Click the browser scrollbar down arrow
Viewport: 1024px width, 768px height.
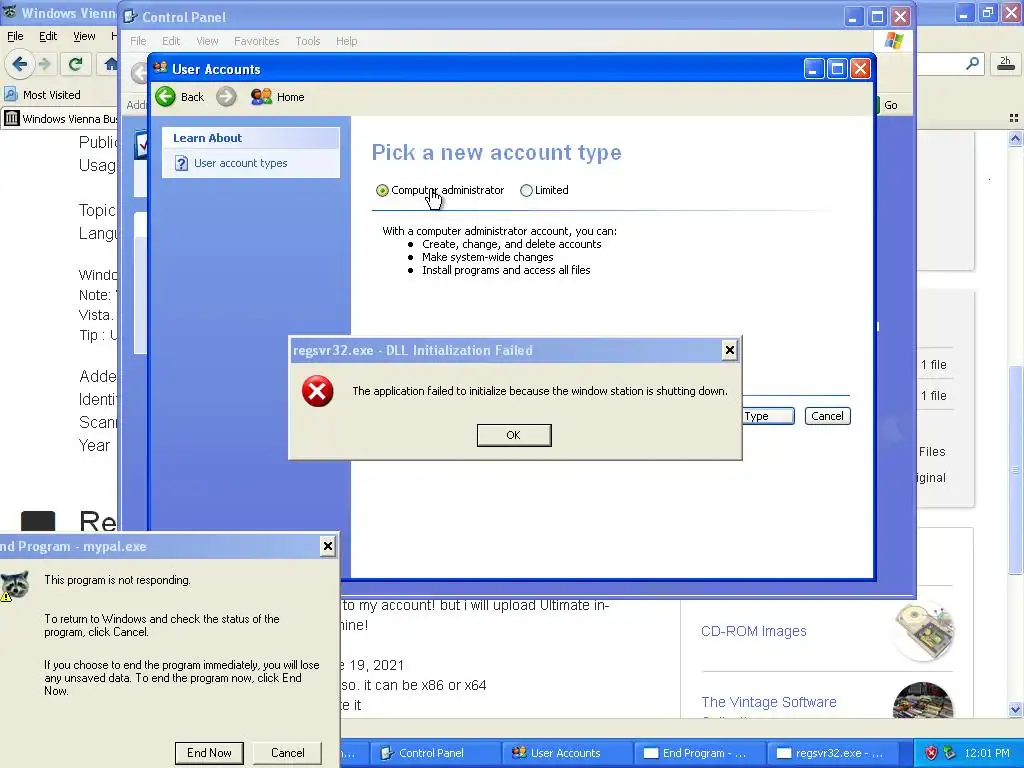click(1015, 709)
